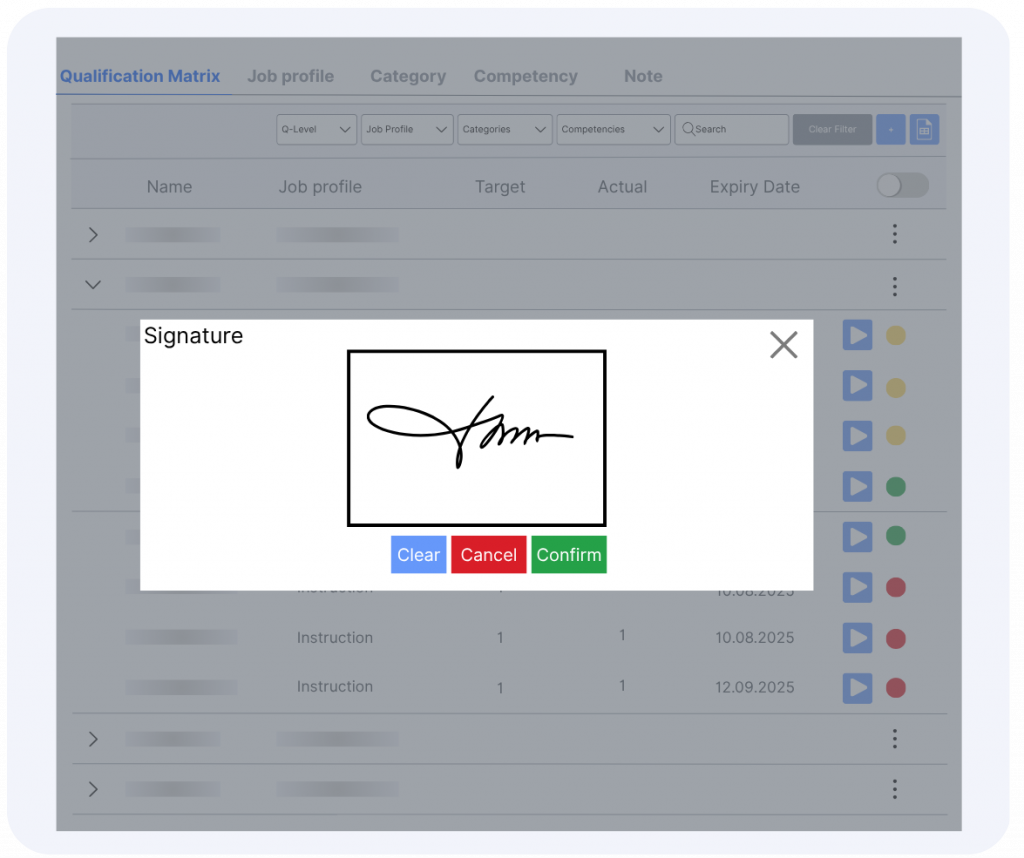Open the Q-Level filter dropdown

coord(316,129)
